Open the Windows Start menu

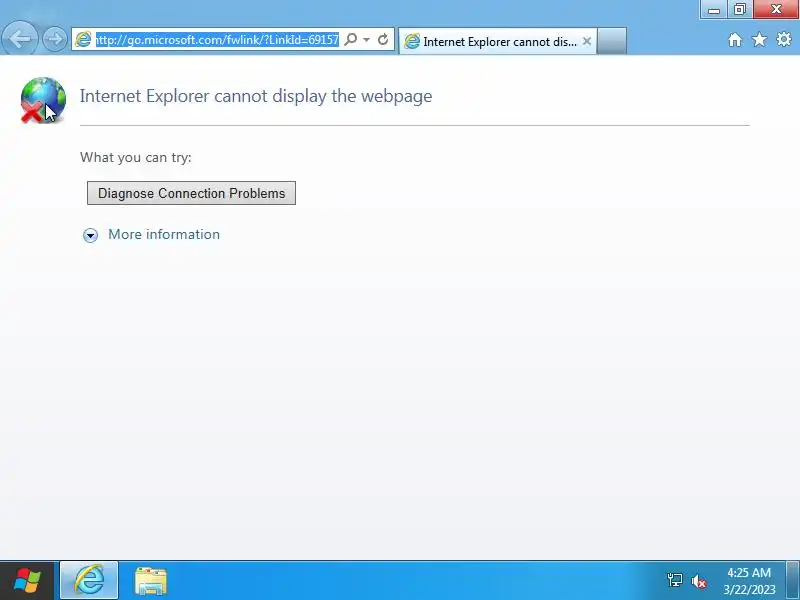[27, 581]
